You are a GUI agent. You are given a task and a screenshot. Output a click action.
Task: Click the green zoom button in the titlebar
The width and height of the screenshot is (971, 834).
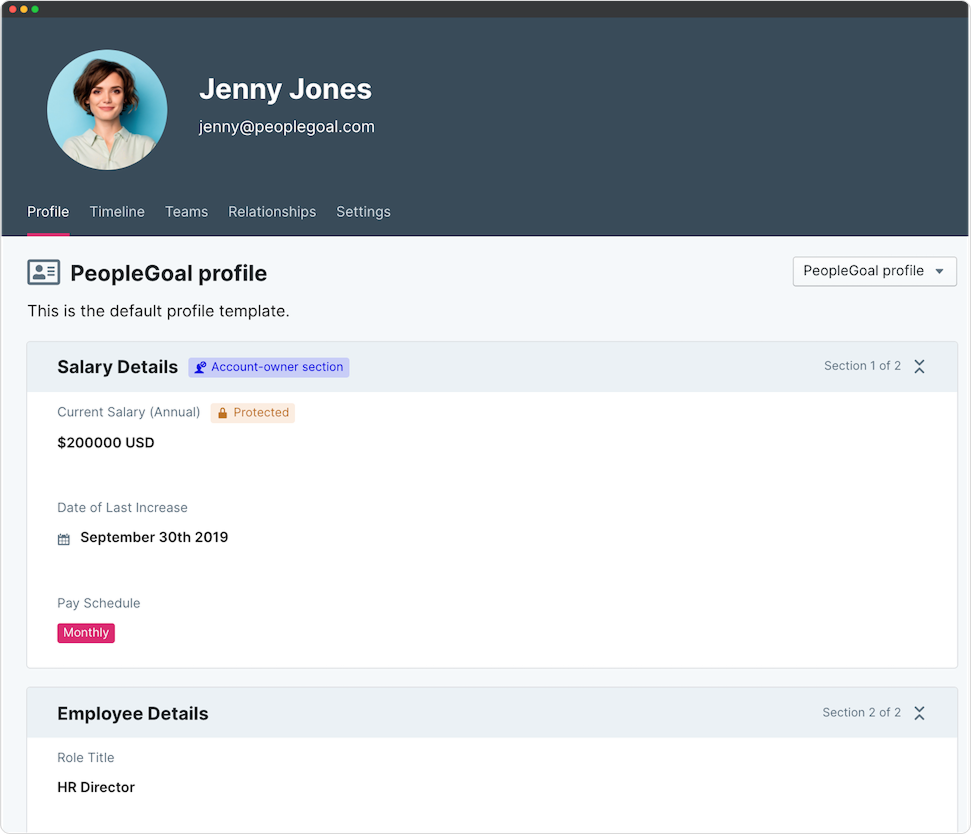click(36, 7)
